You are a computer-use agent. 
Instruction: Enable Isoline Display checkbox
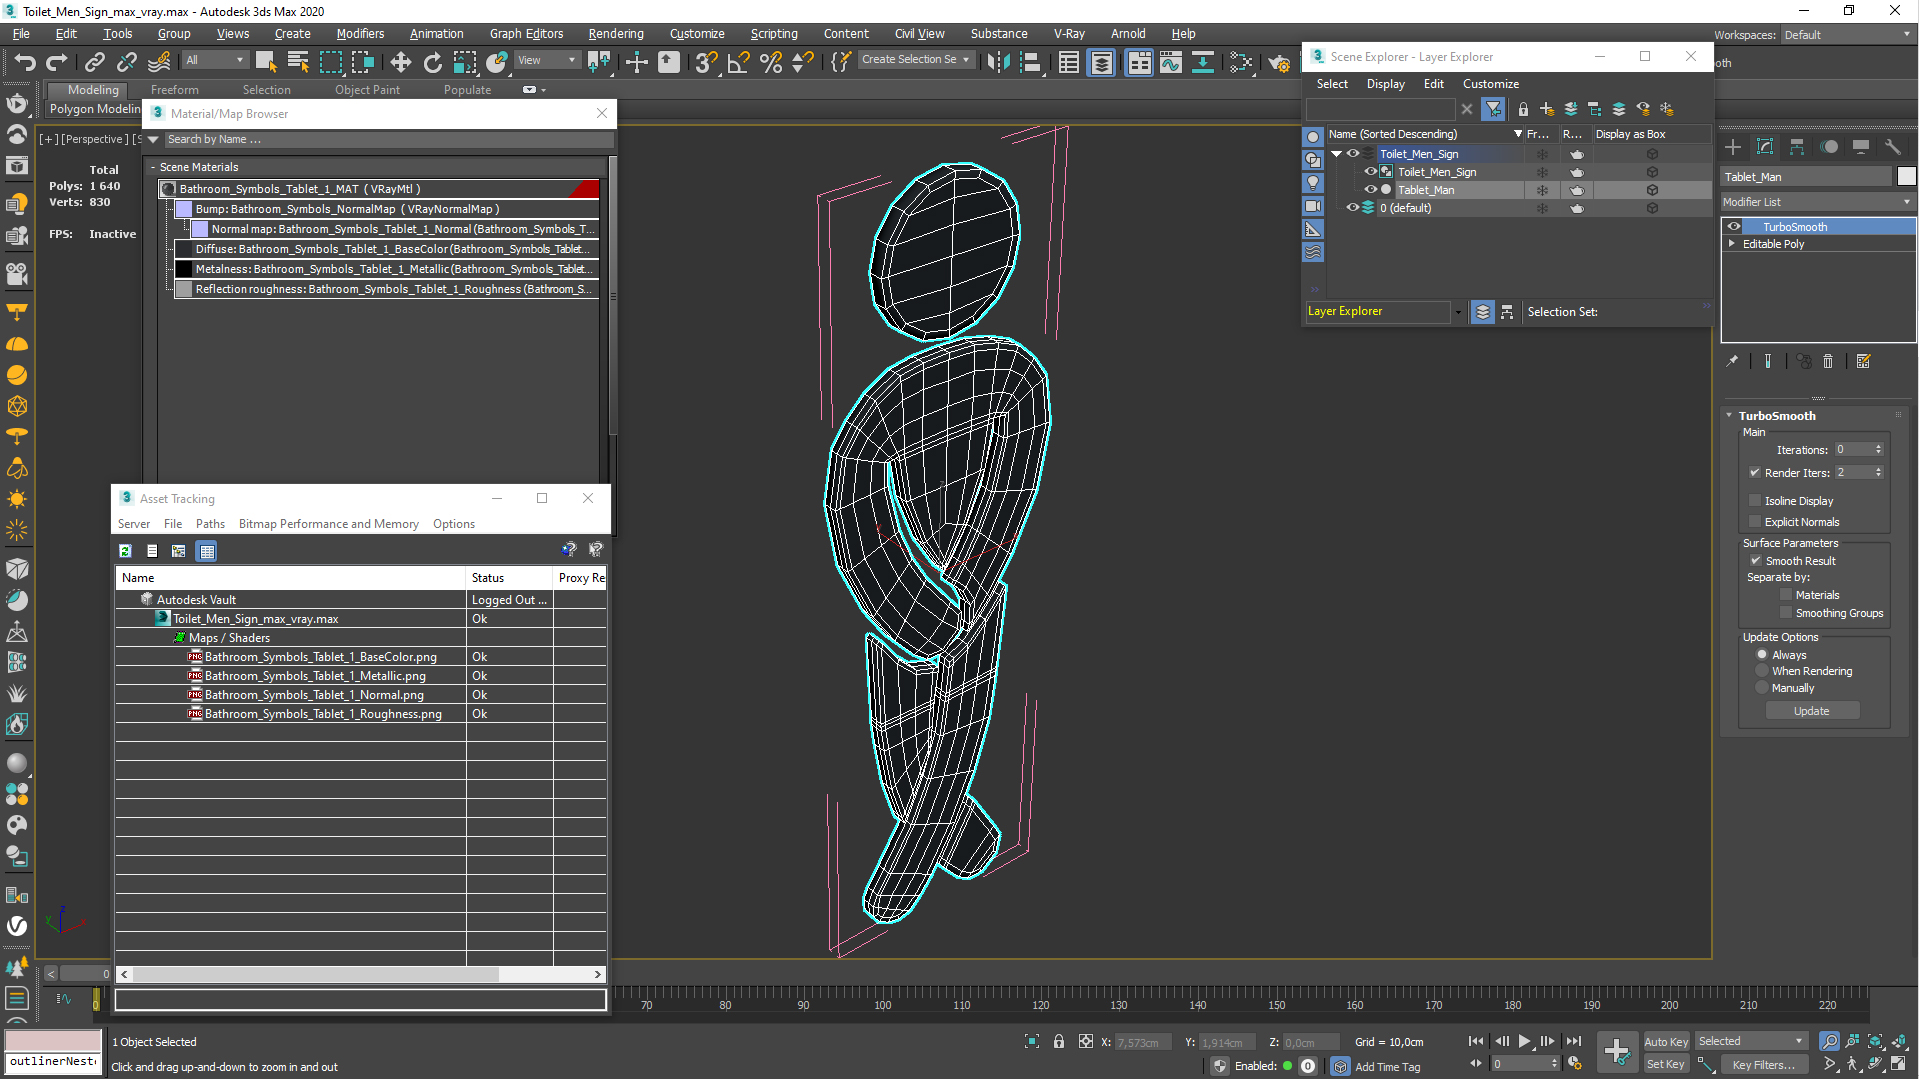(1755, 501)
